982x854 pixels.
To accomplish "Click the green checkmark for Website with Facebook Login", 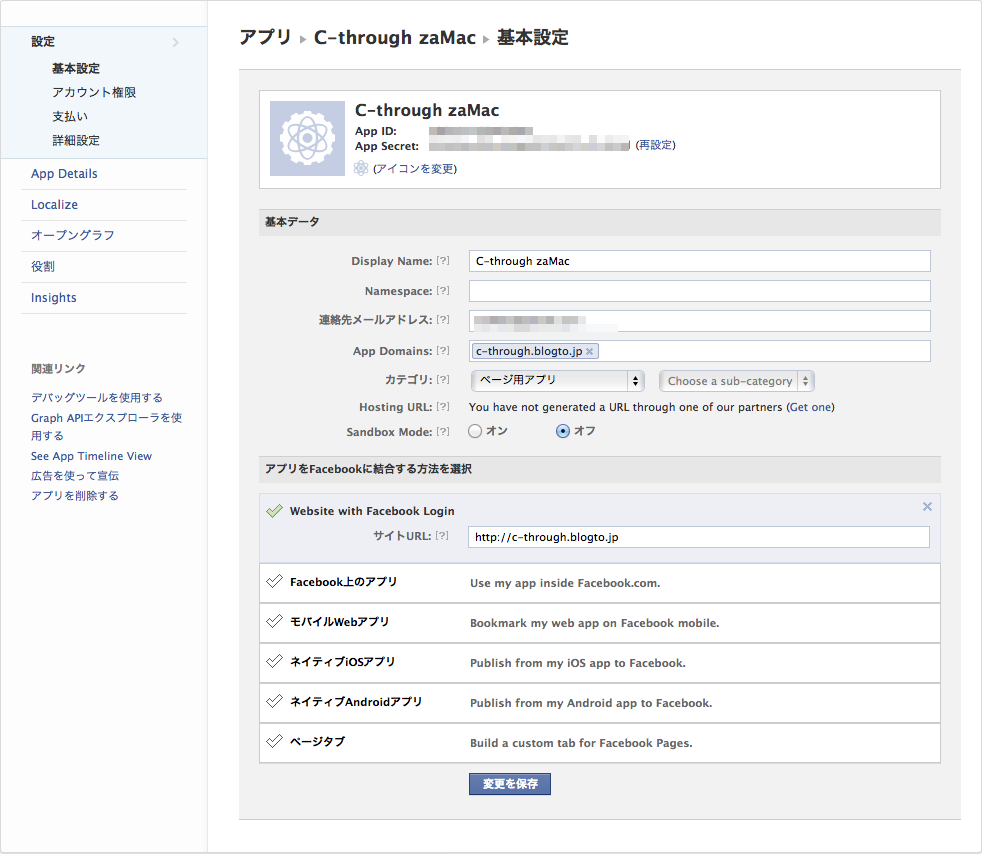I will (x=274, y=511).
